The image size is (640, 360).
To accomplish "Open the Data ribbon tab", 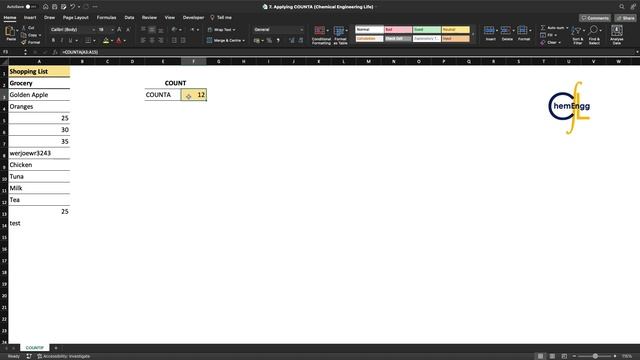I will [x=129, y=18].
